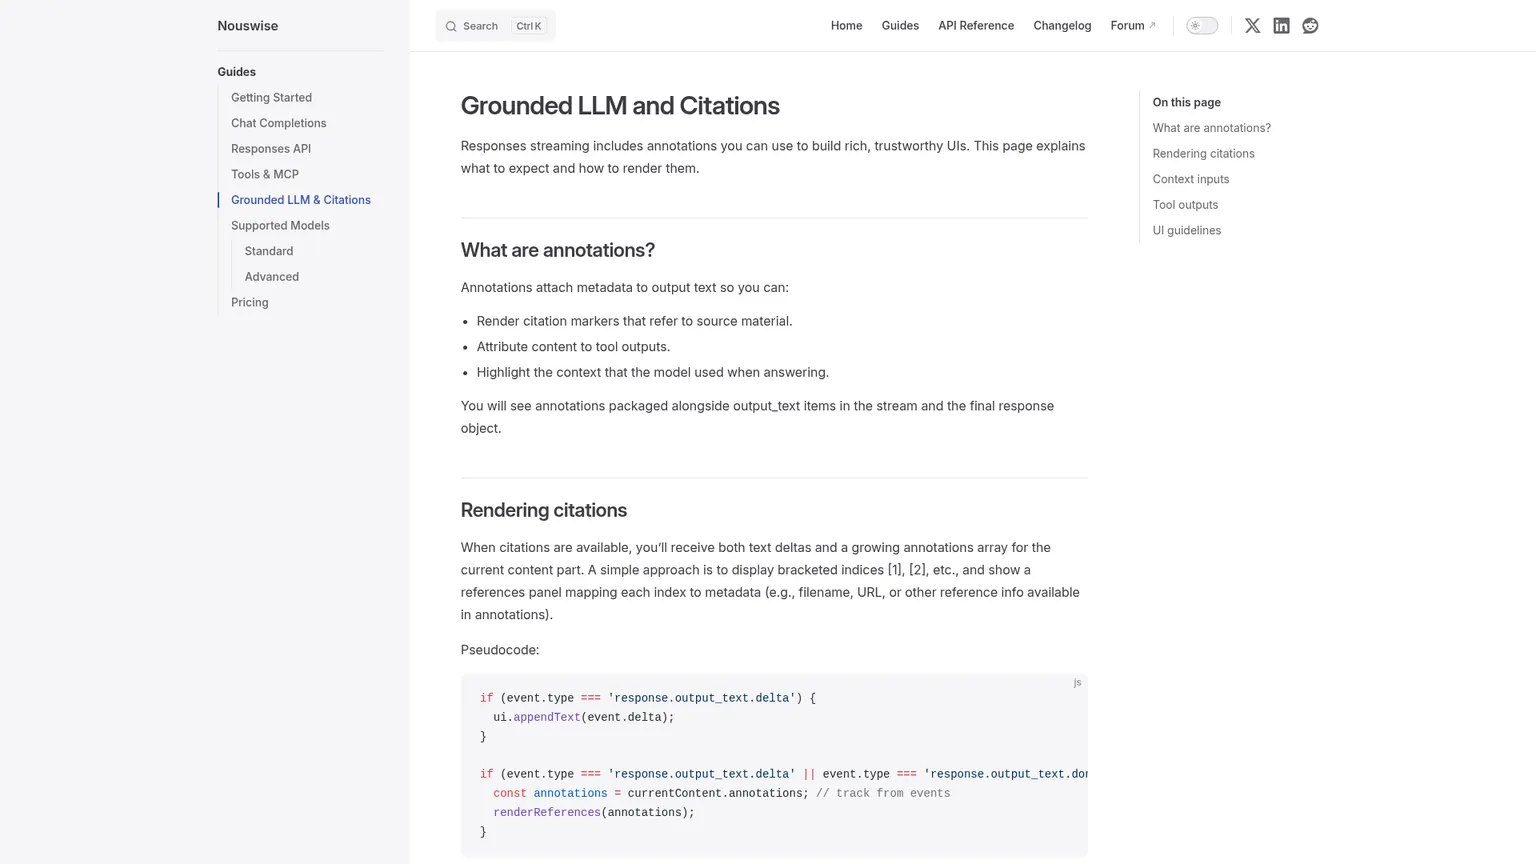
Task: Open the Search input field
Action: tap(495, 26)
